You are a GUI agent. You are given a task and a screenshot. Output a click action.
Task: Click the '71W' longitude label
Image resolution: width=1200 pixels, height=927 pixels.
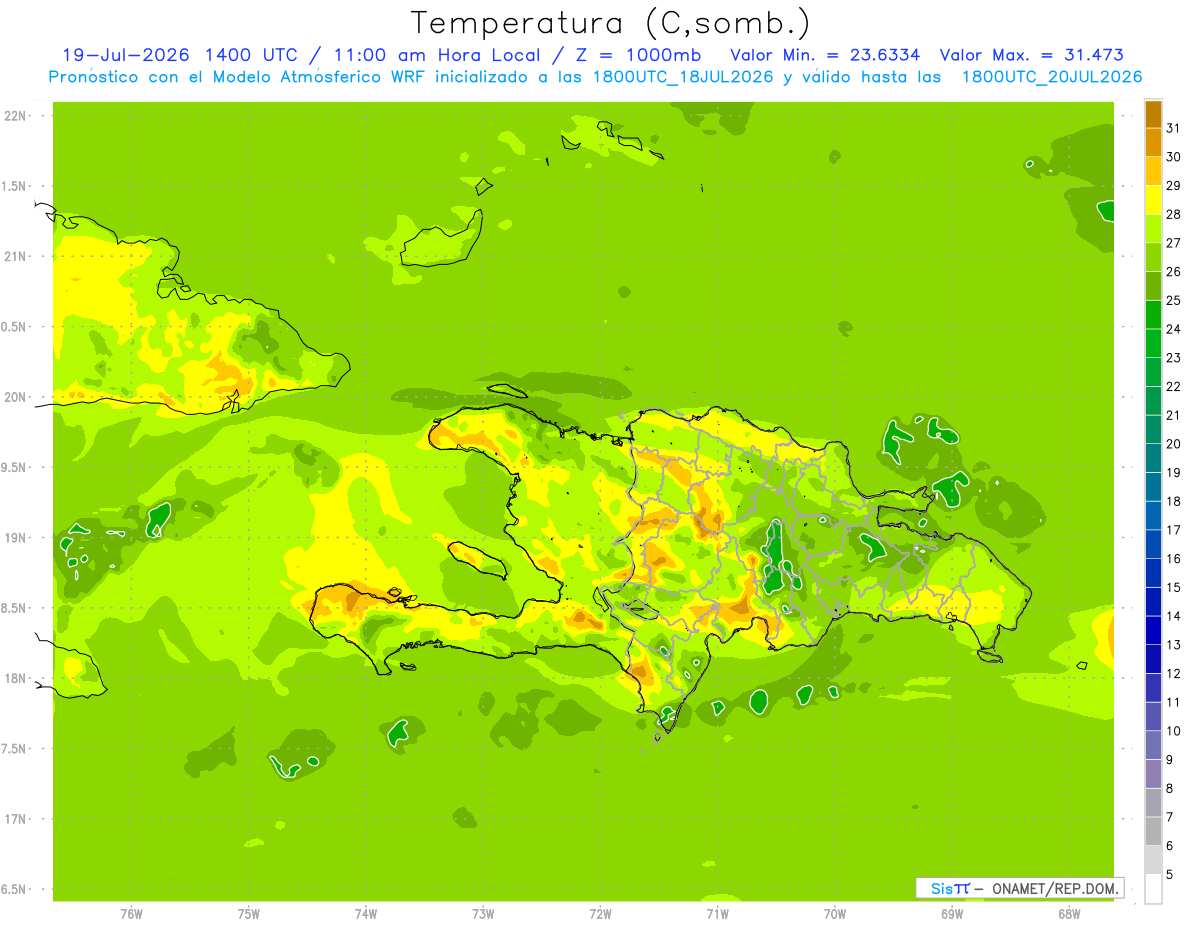[x=717, y=913]
